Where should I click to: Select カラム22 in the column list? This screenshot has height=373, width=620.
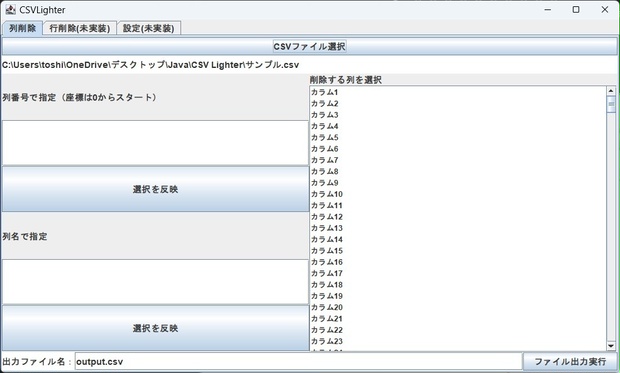tap(458, 330)
